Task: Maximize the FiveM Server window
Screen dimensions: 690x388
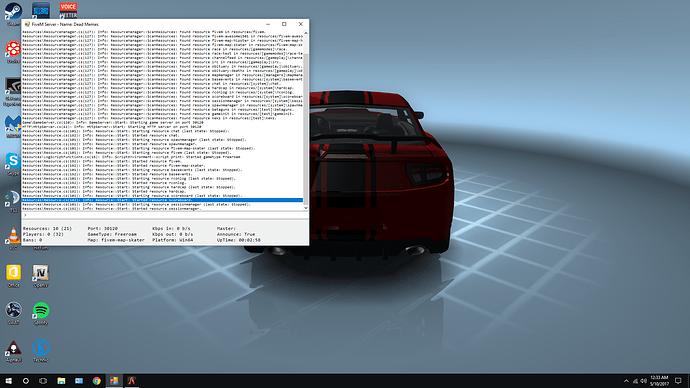Action: tap(284, 24)
